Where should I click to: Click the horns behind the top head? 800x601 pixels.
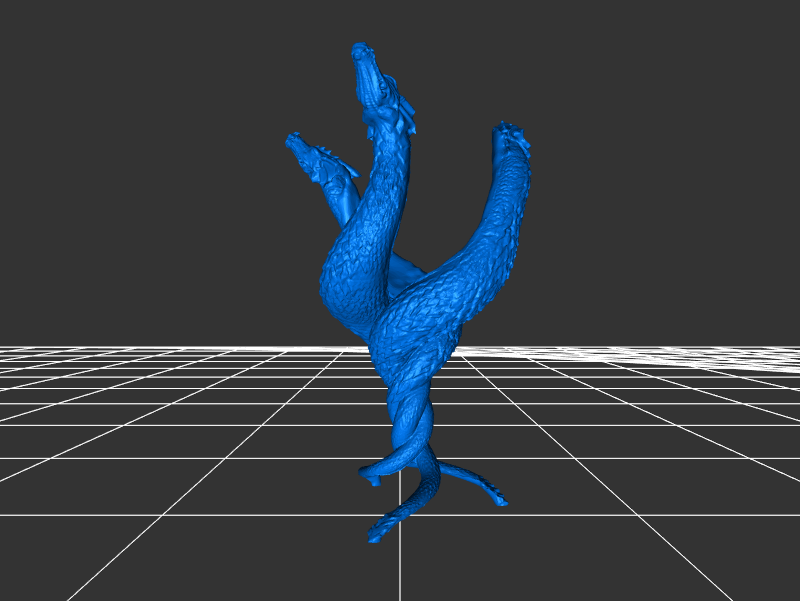(404, 117)
